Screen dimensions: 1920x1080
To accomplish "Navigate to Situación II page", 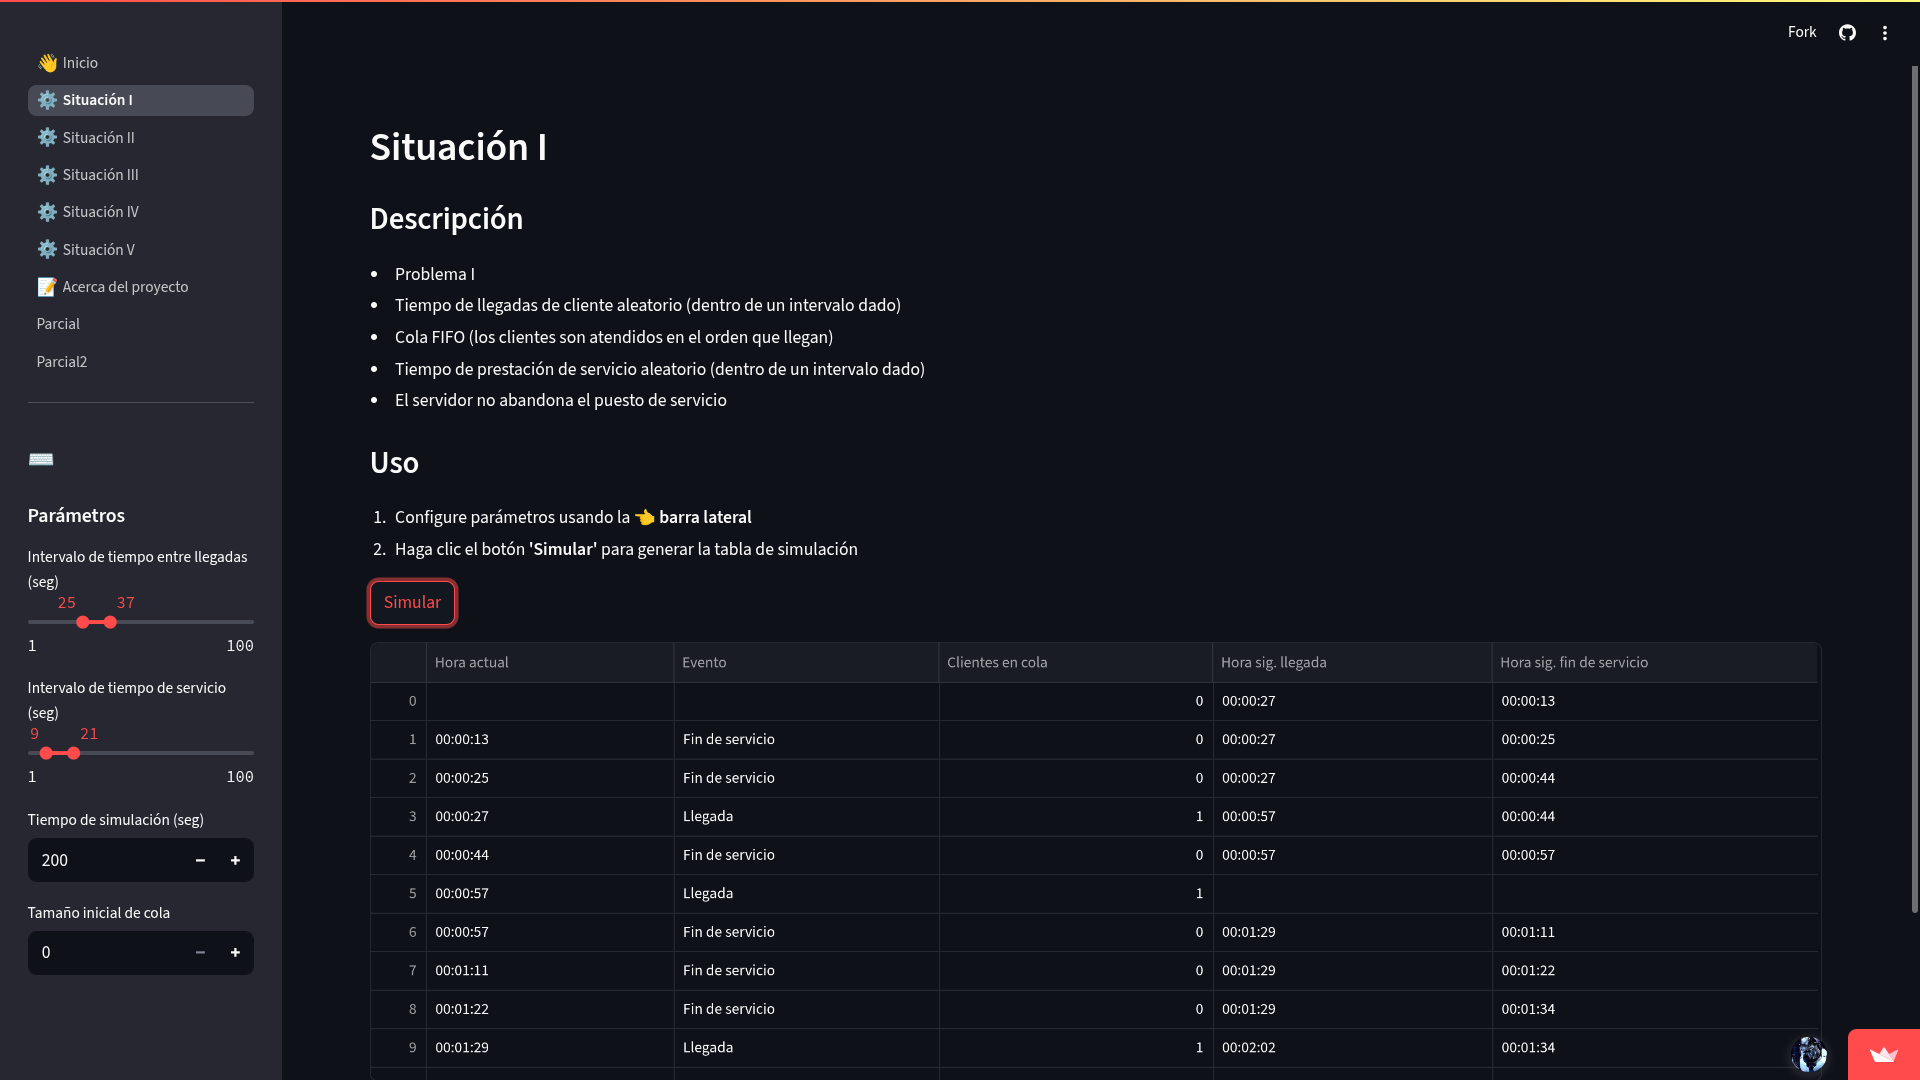I will [x=98, y=138].
